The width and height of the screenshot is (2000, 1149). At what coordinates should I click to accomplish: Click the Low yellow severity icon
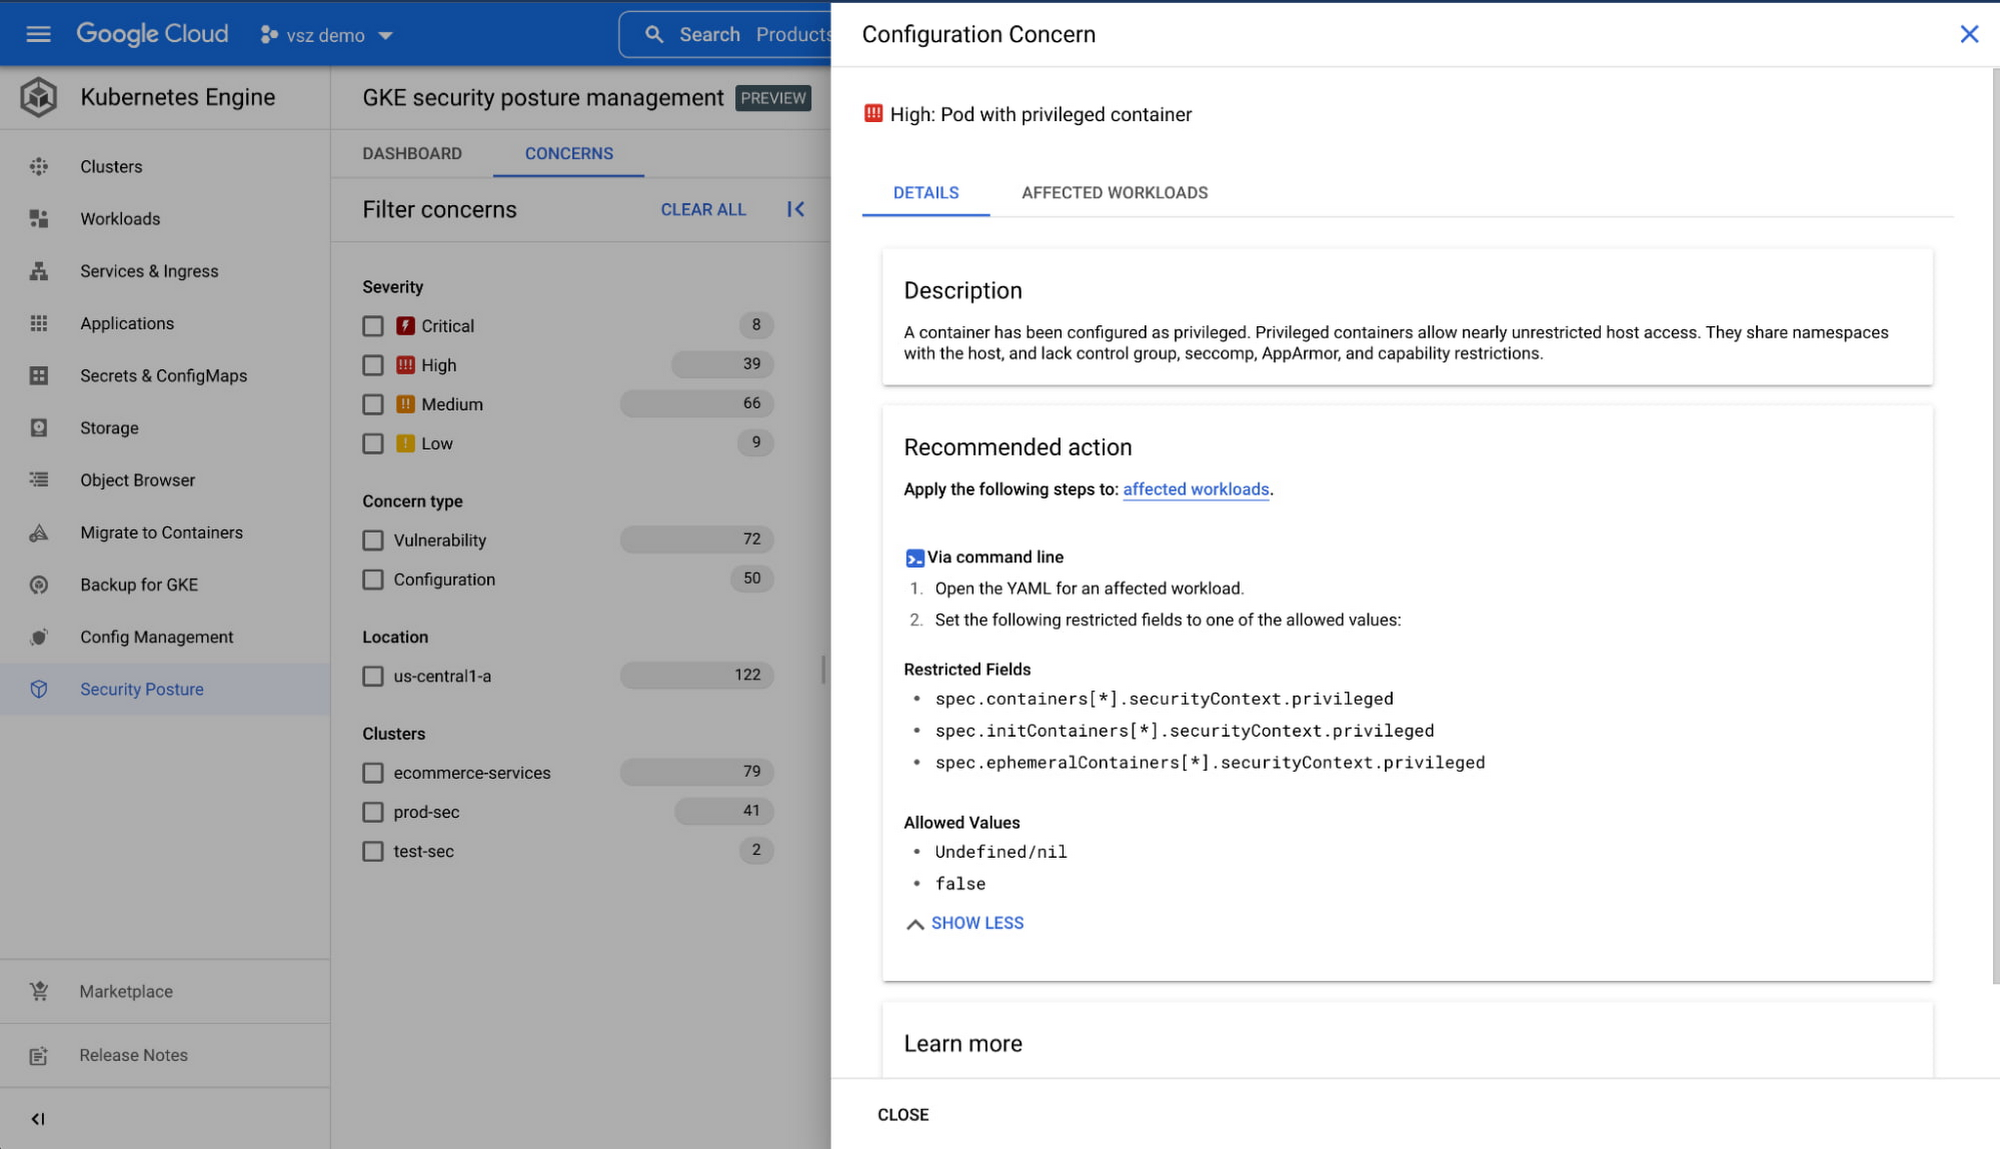click(x=405, y=443)
